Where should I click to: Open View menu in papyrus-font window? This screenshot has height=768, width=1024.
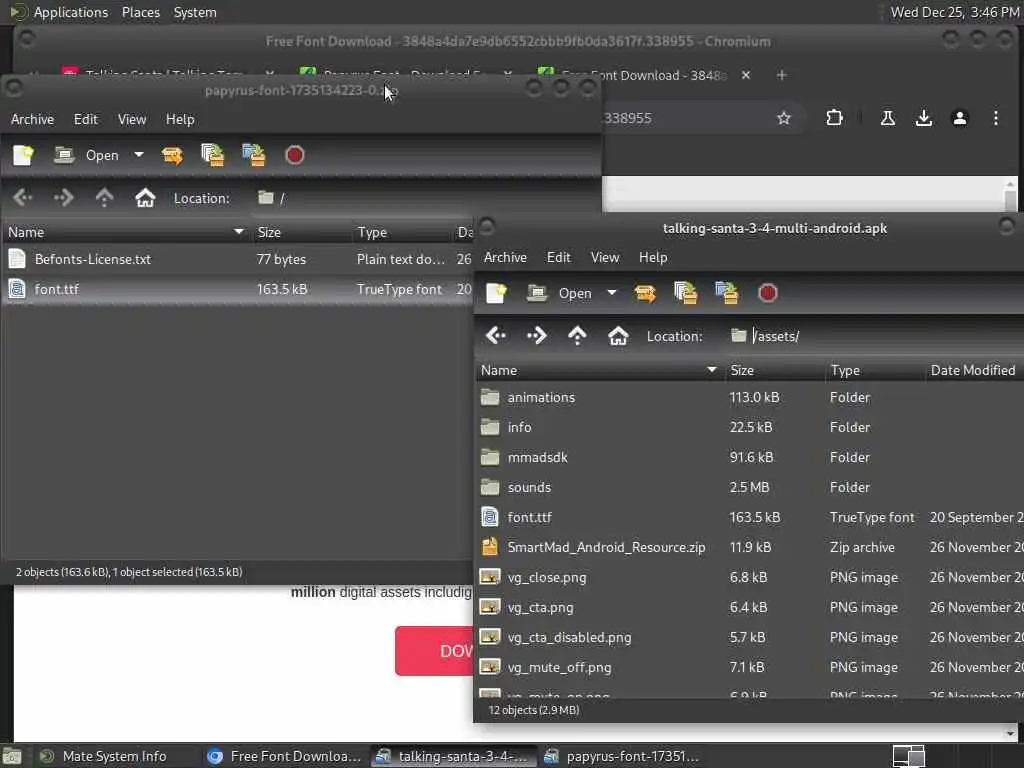pos(132,120)
